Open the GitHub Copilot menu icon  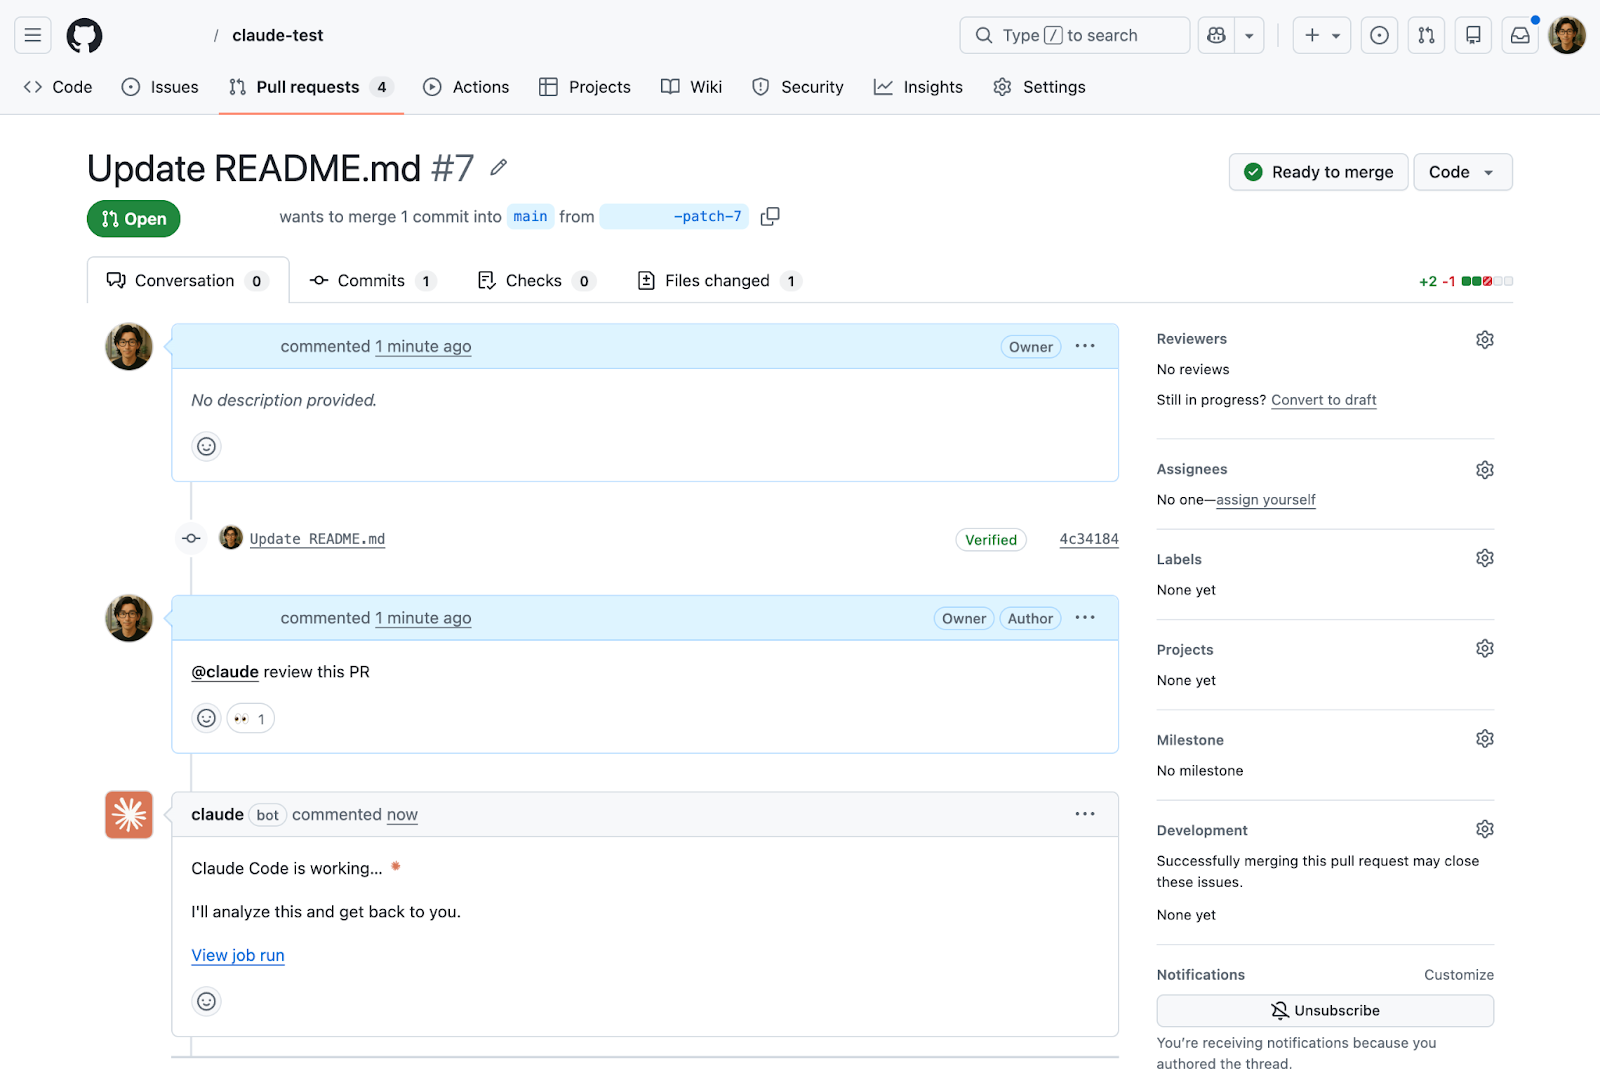coord(1215,35)
